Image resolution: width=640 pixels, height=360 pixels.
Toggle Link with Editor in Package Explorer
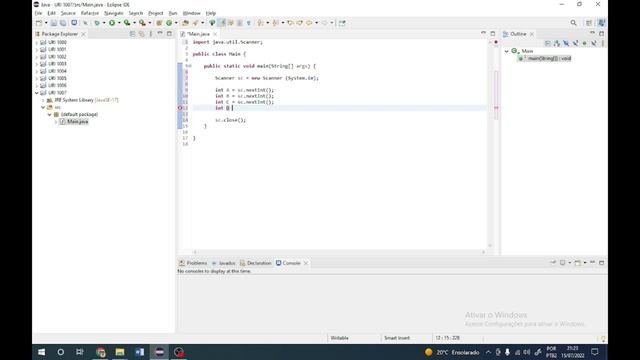coord(141,34)
